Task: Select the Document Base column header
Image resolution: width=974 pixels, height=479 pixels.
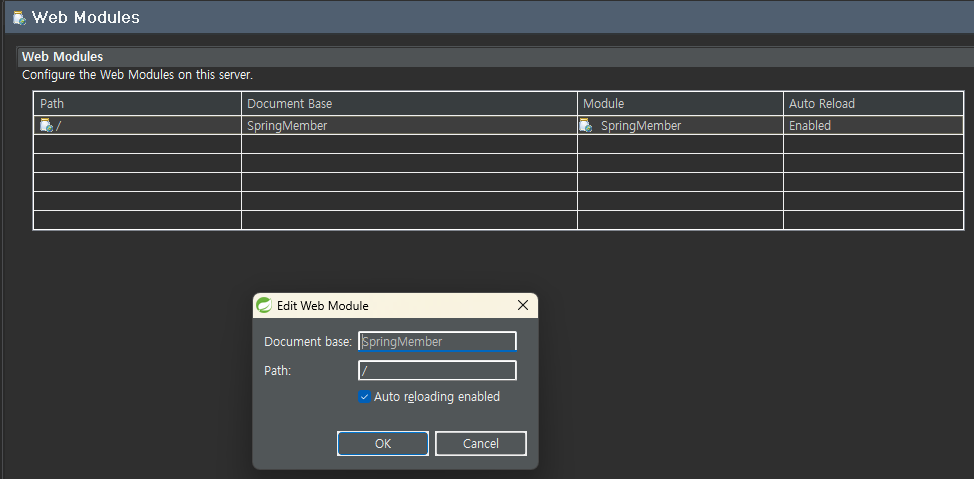Action: [x=409, y=103]
